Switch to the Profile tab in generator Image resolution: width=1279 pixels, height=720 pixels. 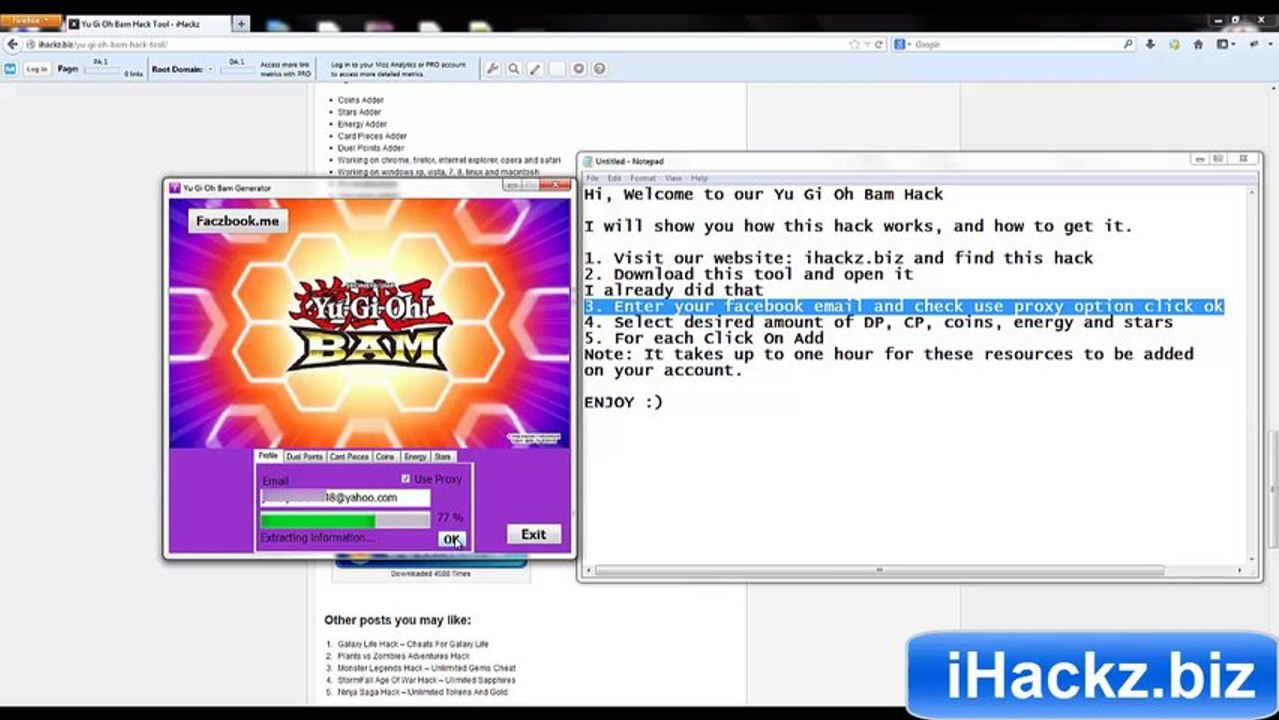[268, 456]
